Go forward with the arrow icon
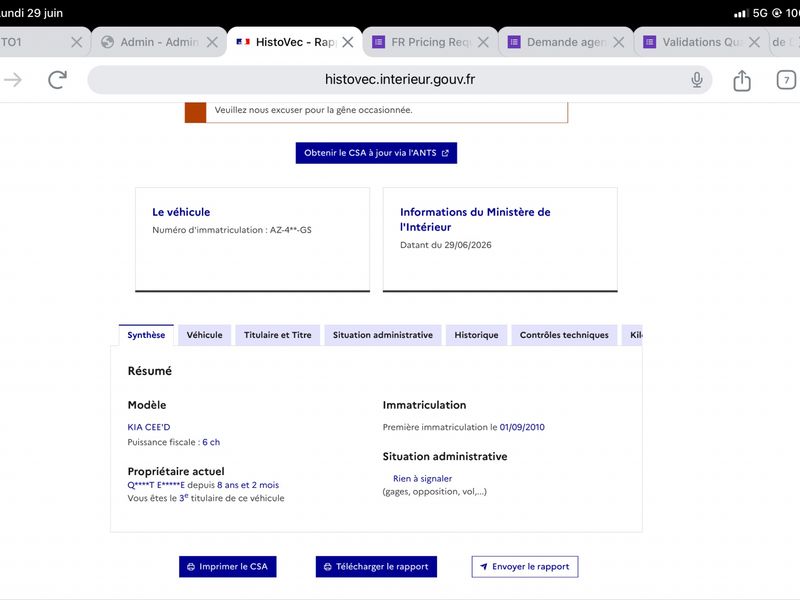This screenshot has height=600, width=800. coord(13,80)
